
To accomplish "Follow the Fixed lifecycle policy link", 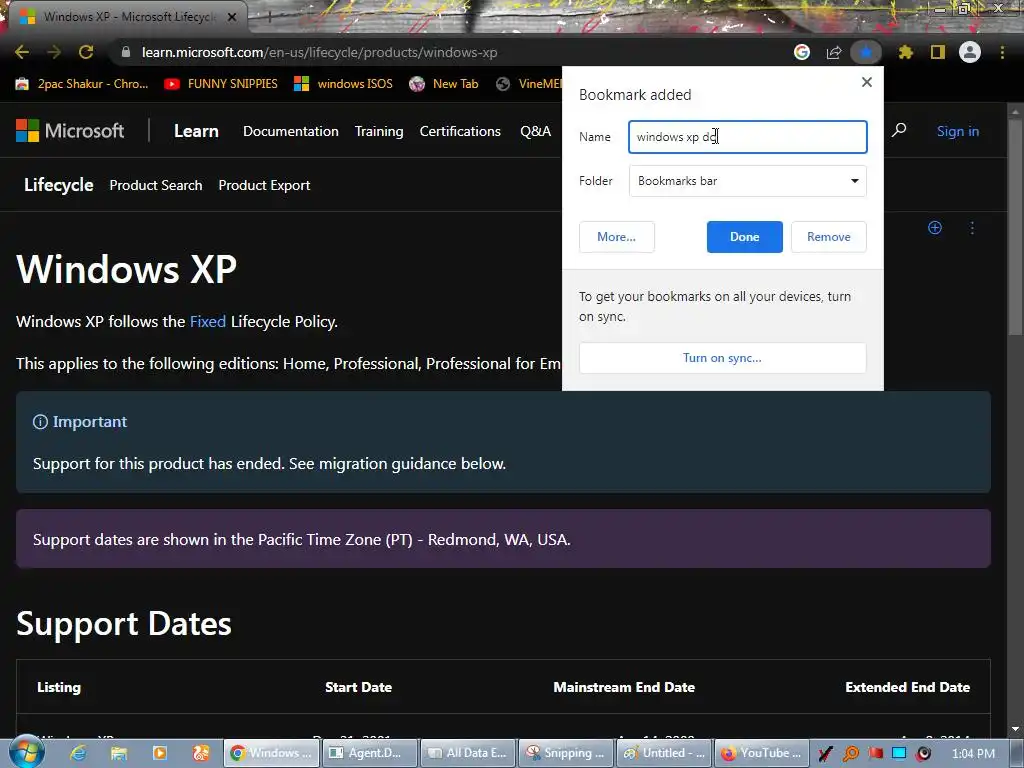I will (x=208, y=321).
